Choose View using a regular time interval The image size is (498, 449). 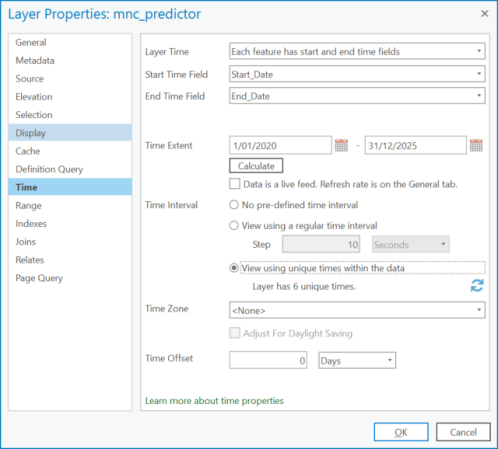point(234,226)
